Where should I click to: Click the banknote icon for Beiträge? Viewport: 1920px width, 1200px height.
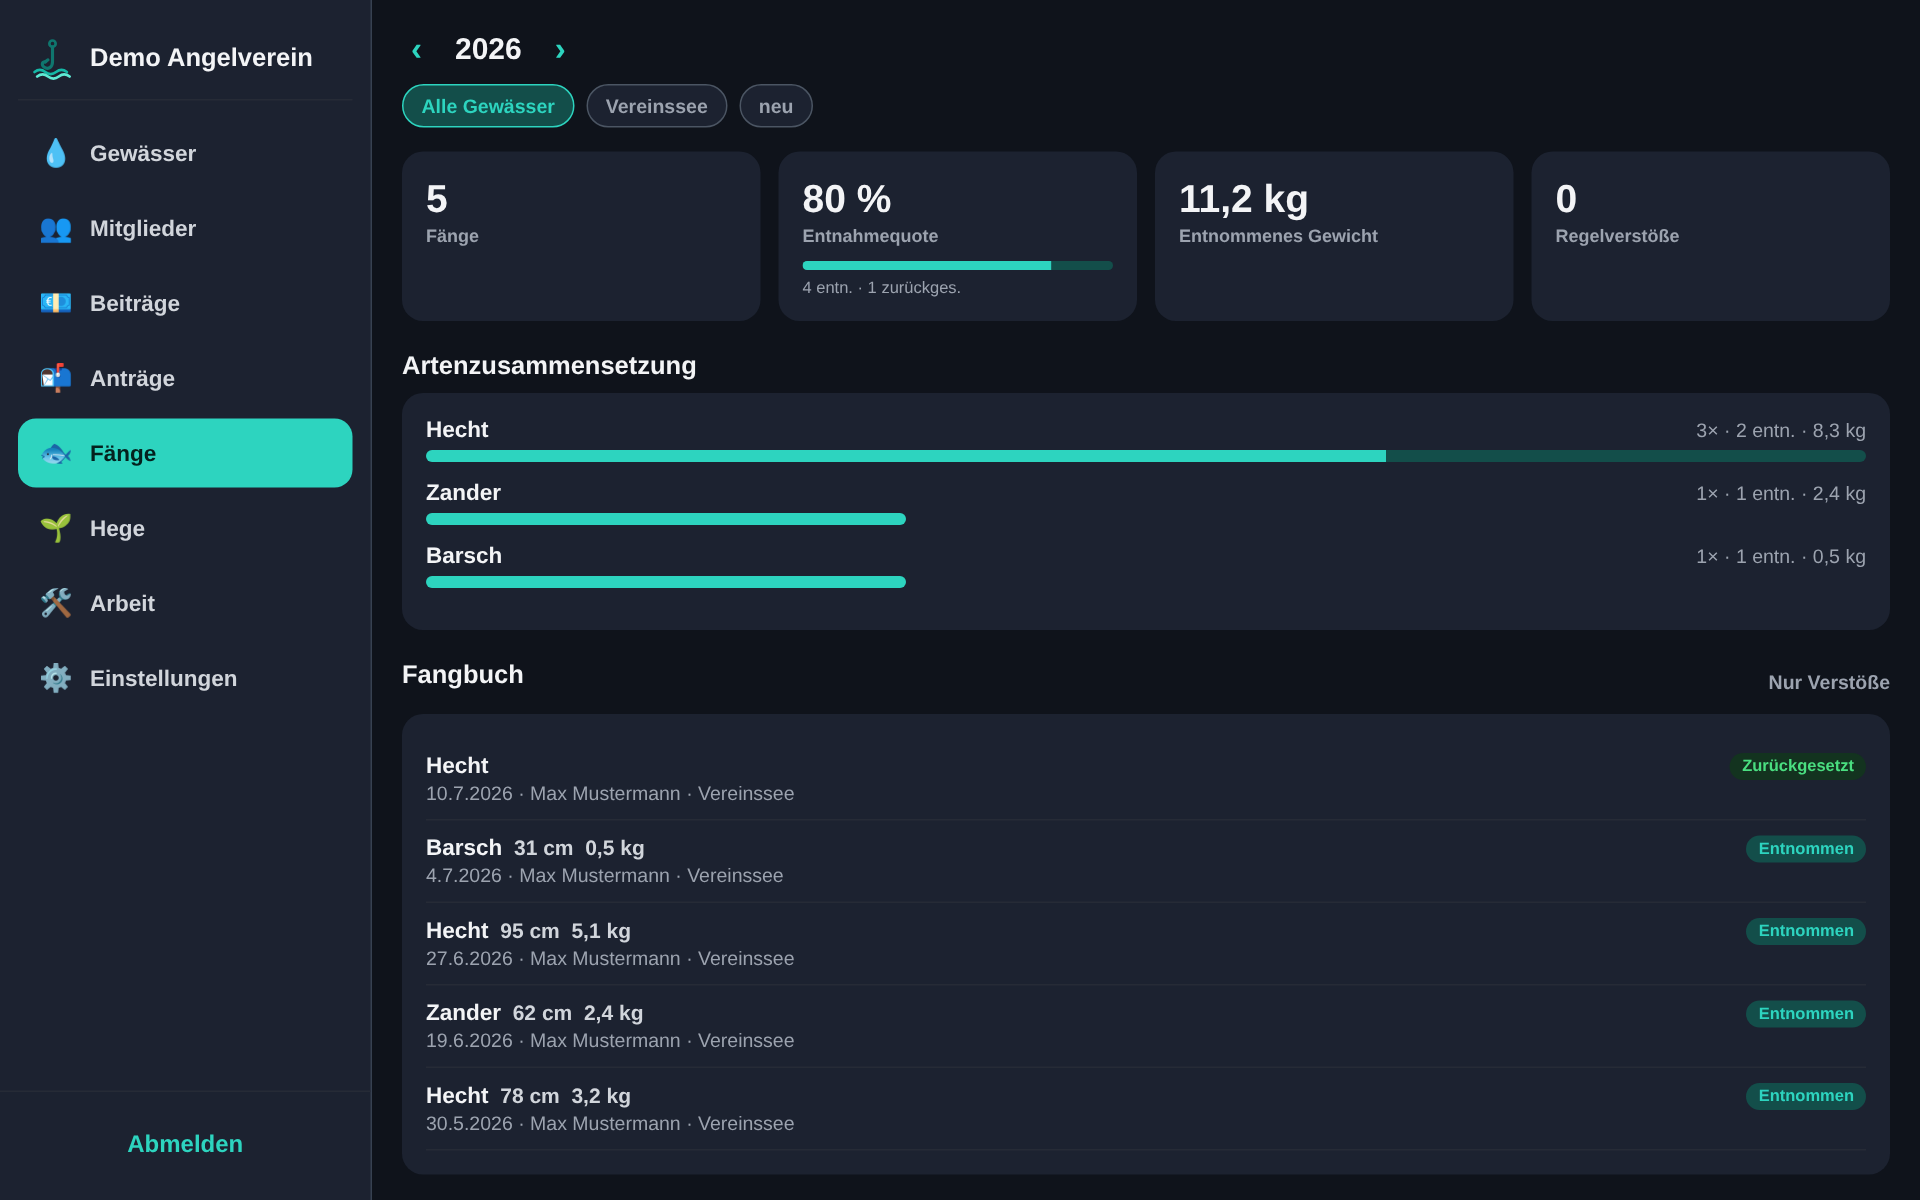coord(56,303)
